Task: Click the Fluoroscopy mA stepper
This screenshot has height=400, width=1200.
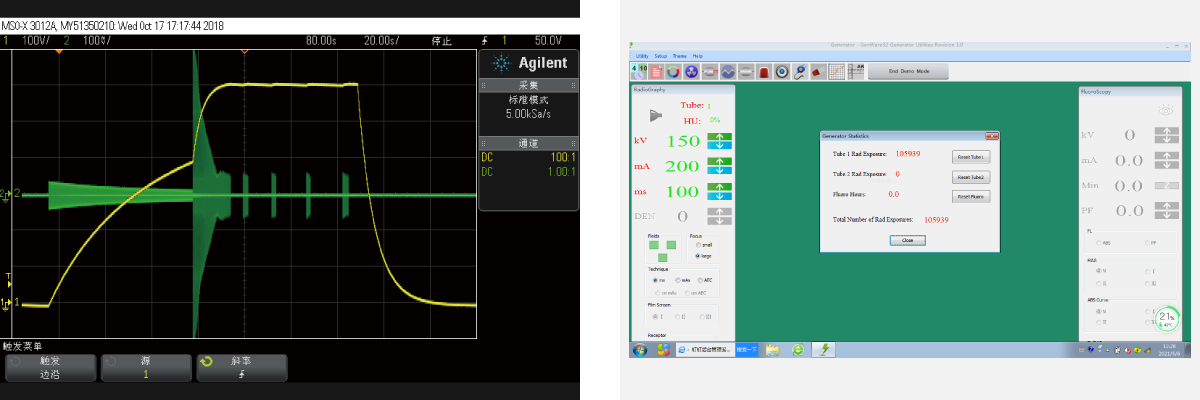Action: tap(1166, 160)
